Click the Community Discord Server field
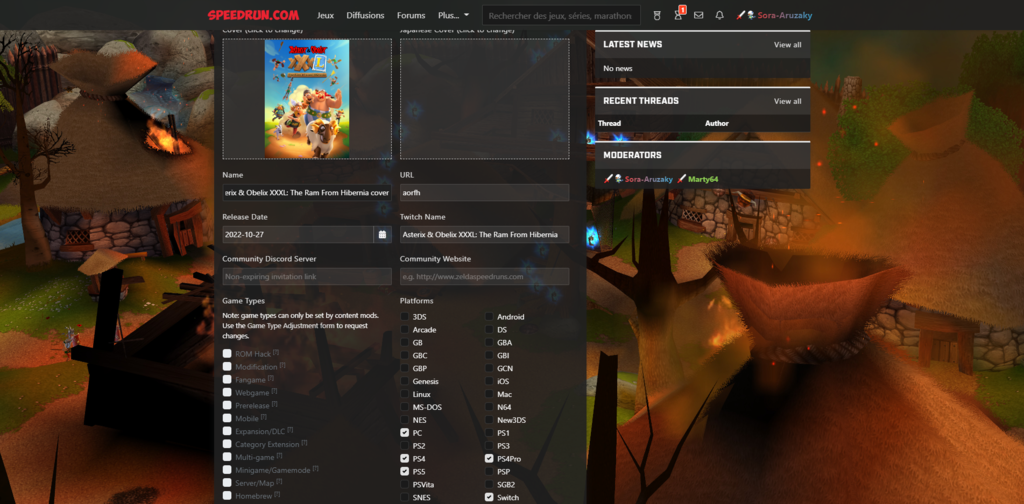The width and height of the screenshot is (1024, 504). [307, 276]
